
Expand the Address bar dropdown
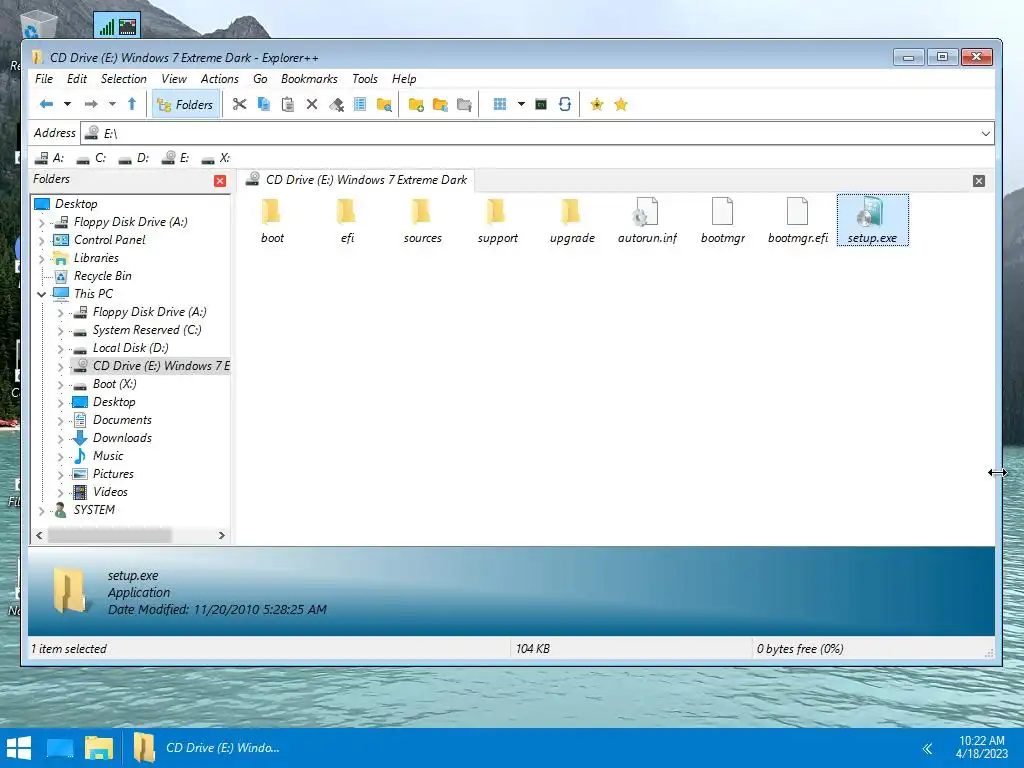coord(985,133)
